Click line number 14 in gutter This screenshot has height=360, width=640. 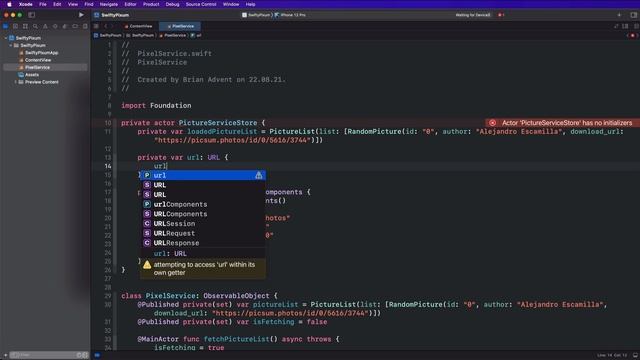click(108, 166)
